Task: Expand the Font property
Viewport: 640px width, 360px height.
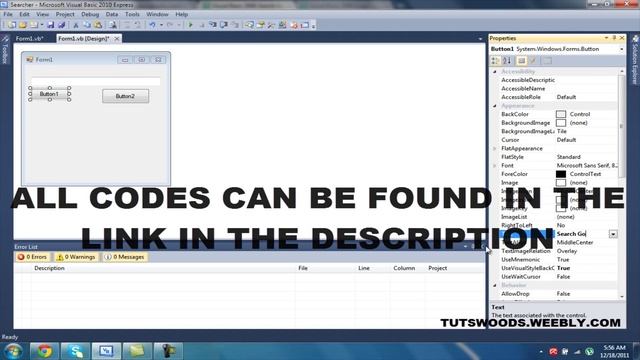Action: pyautogui.click(x=495, y=166)
